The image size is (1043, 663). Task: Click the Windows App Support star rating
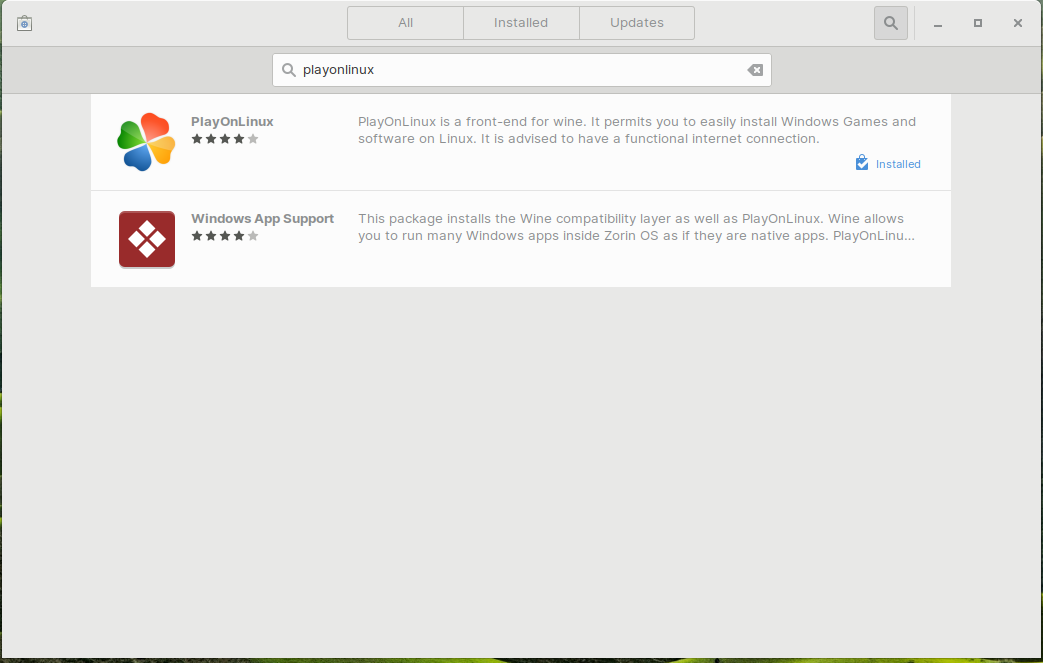click(x=225, y=236)
